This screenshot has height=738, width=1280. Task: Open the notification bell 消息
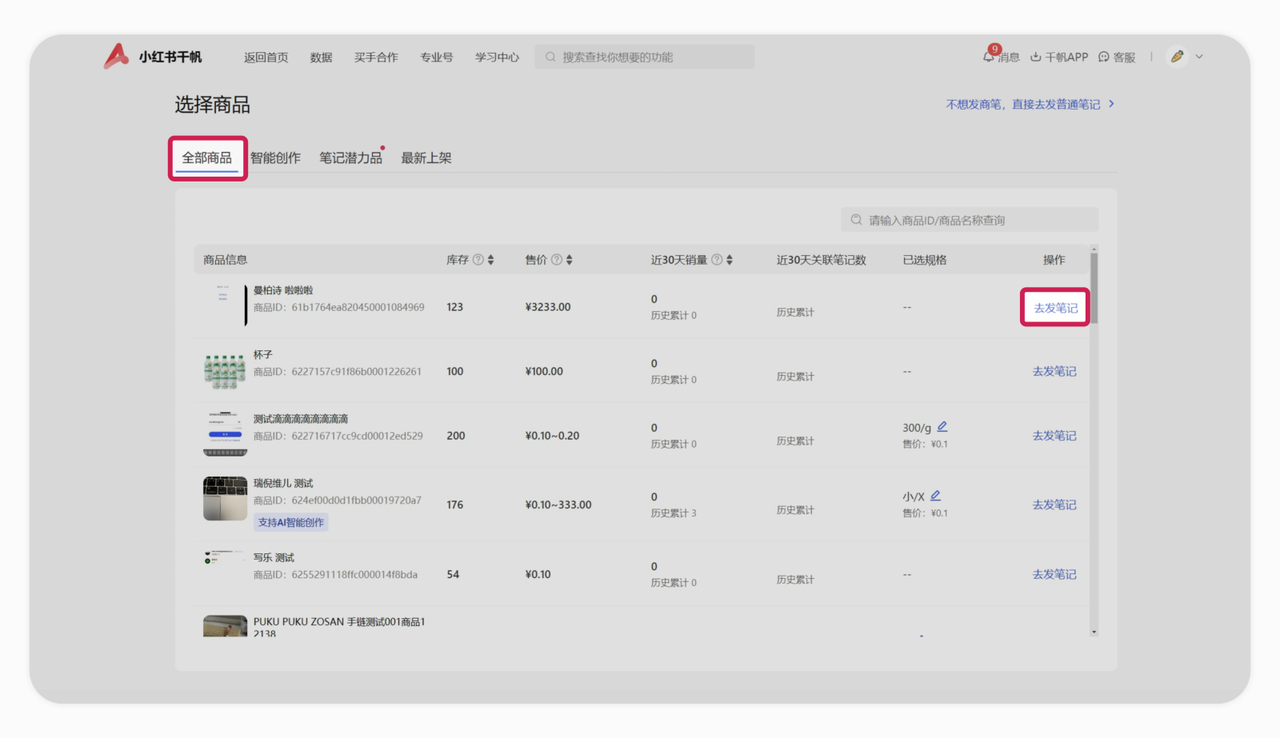(989, 57)
